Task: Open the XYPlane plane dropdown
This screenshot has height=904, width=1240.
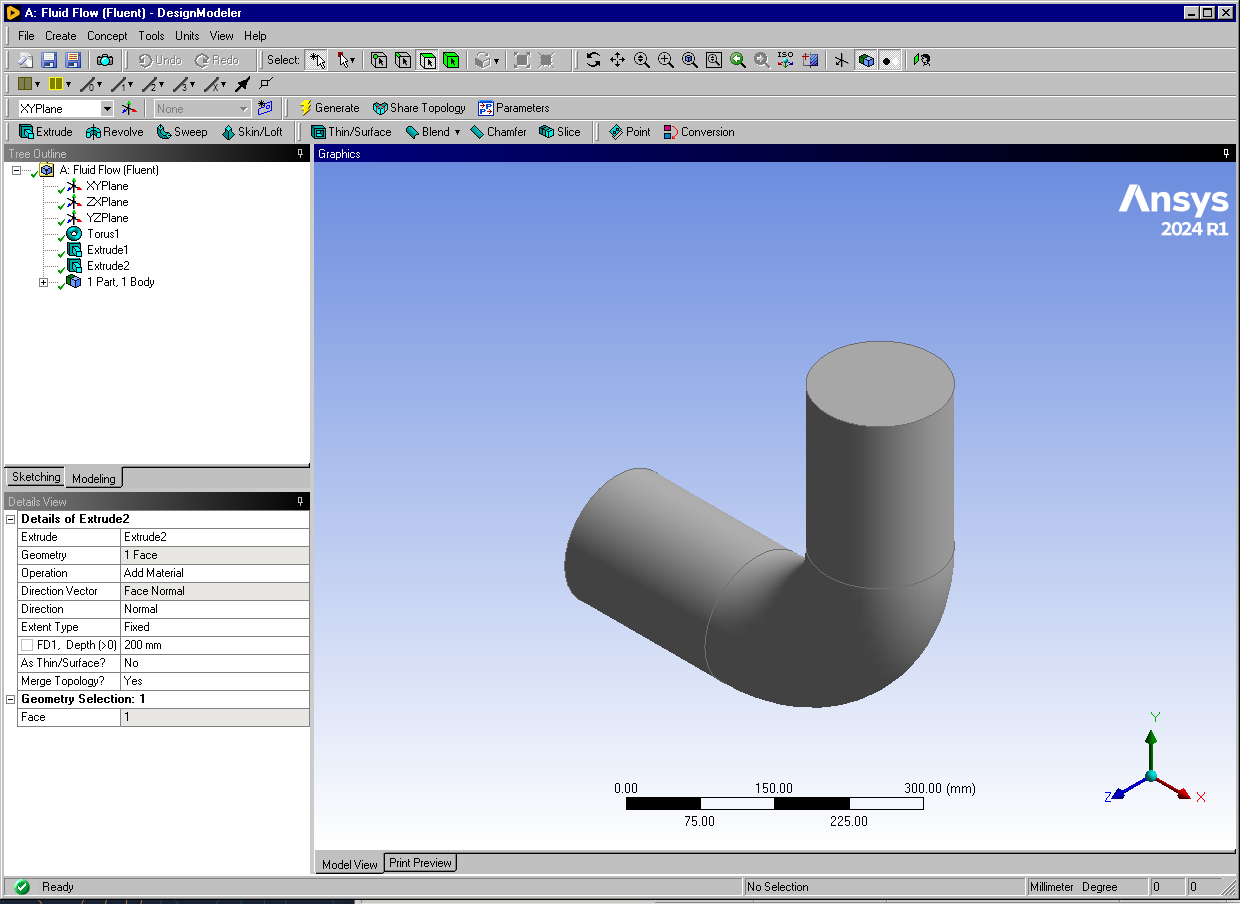Action: [x=107, y=108]
